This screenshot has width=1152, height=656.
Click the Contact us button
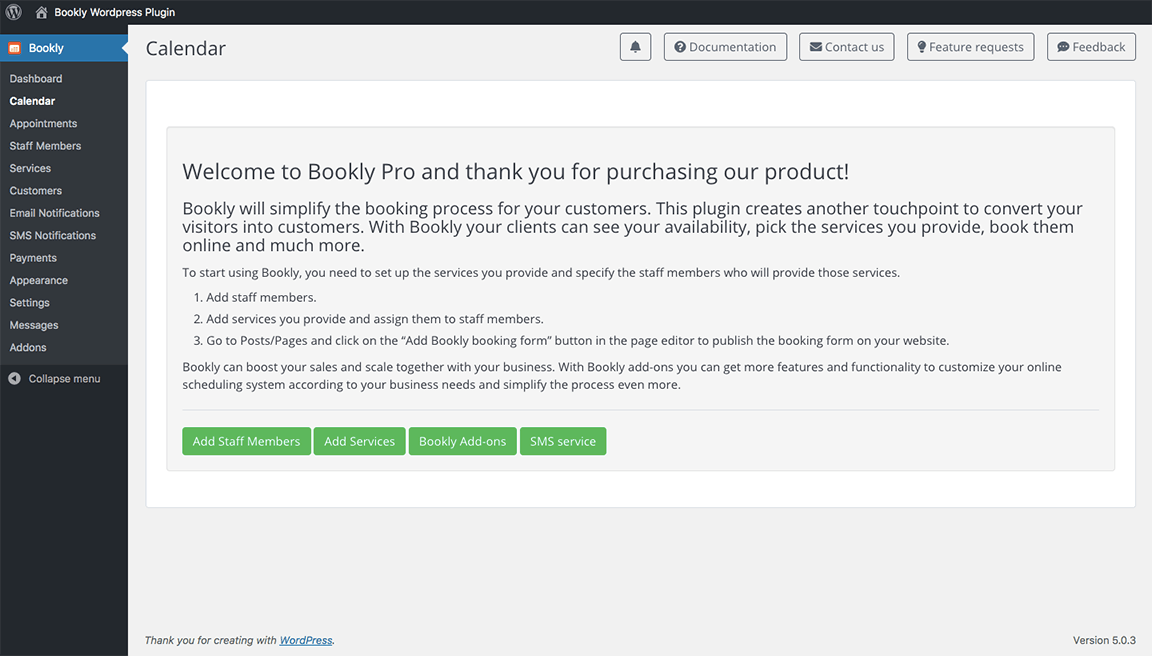846,47
